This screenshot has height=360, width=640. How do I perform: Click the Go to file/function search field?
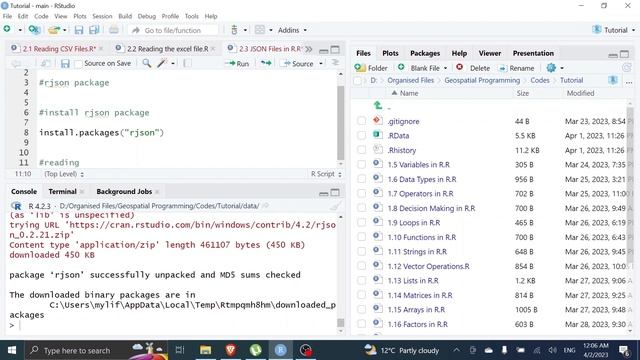[x=173, y=30]
